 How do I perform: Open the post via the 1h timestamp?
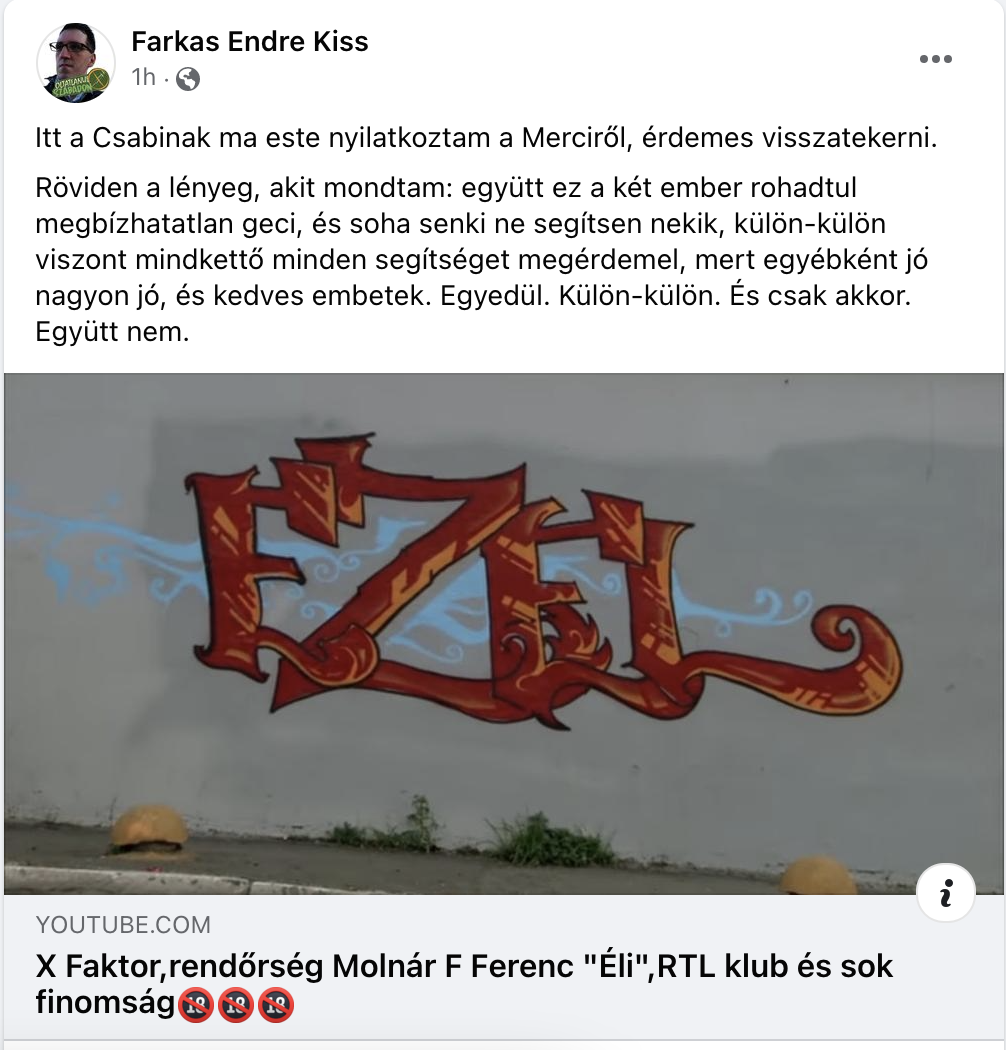pyautogui.click(x=143, y=78)
